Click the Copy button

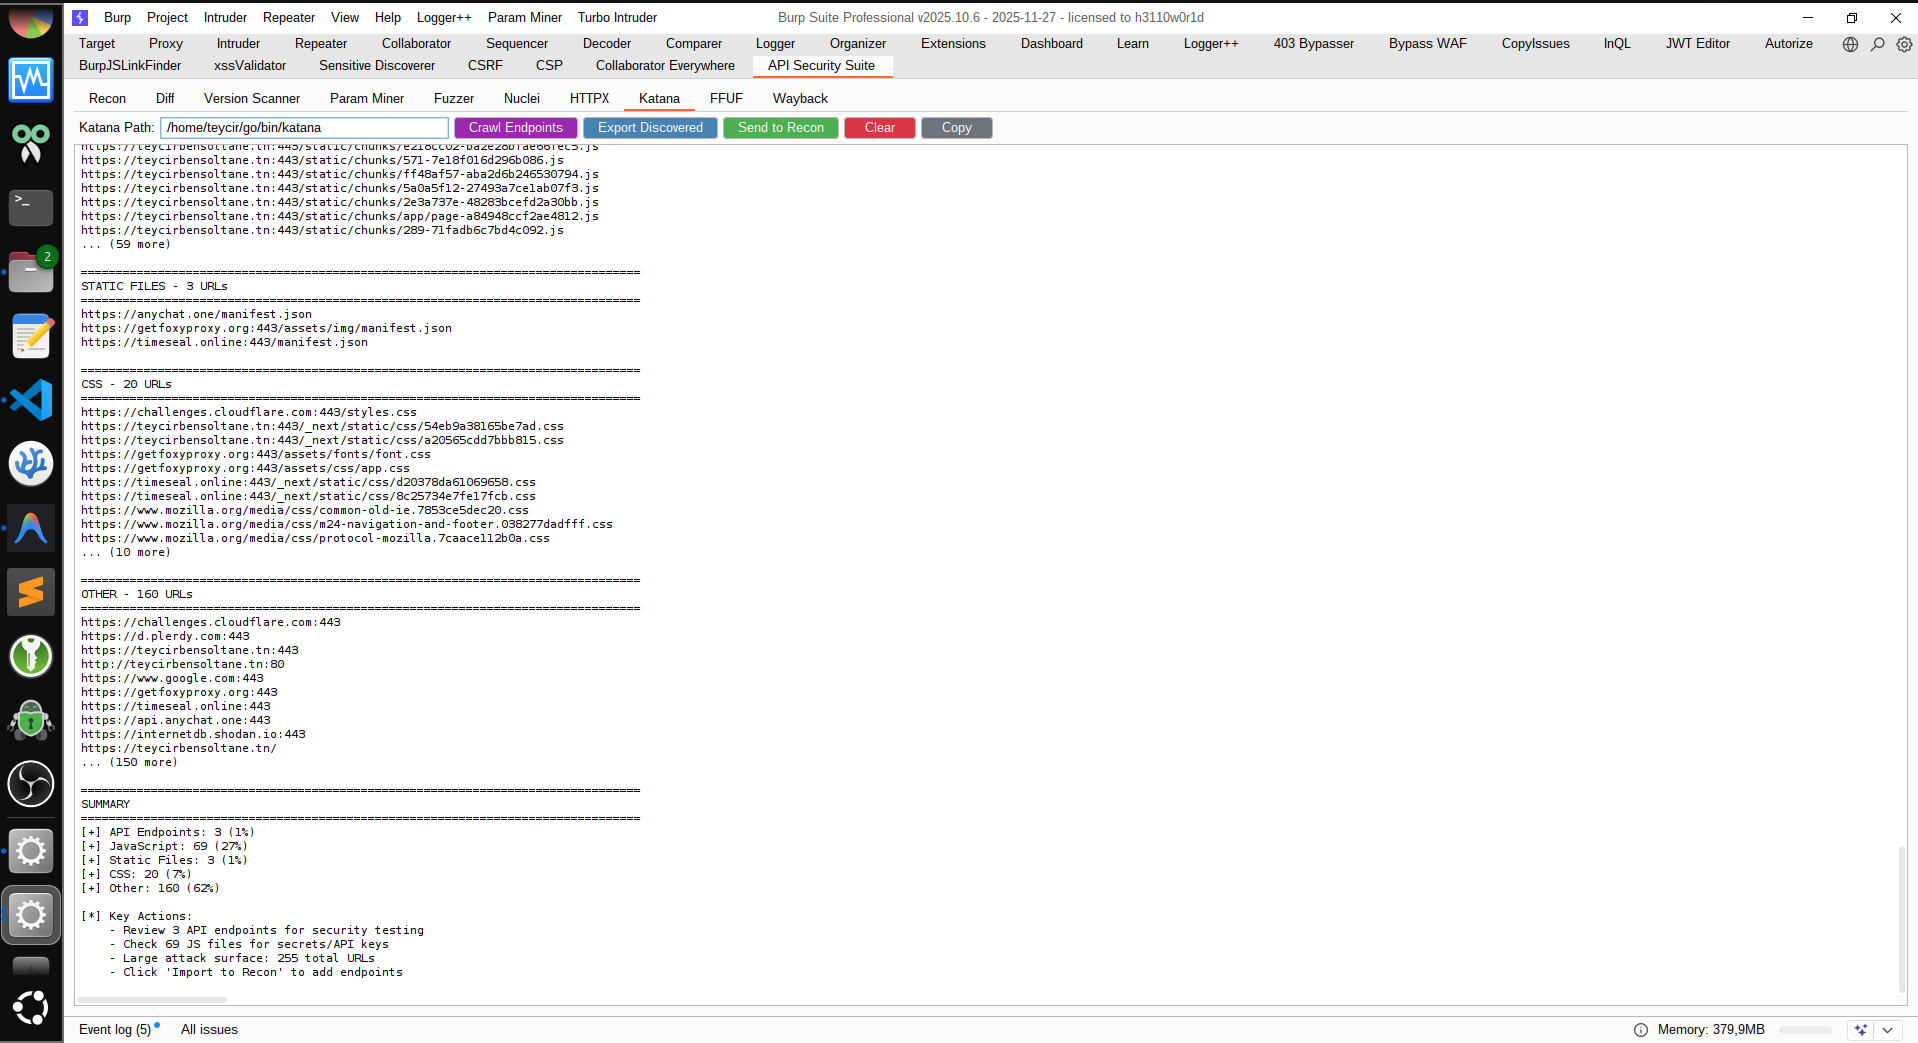957,128
